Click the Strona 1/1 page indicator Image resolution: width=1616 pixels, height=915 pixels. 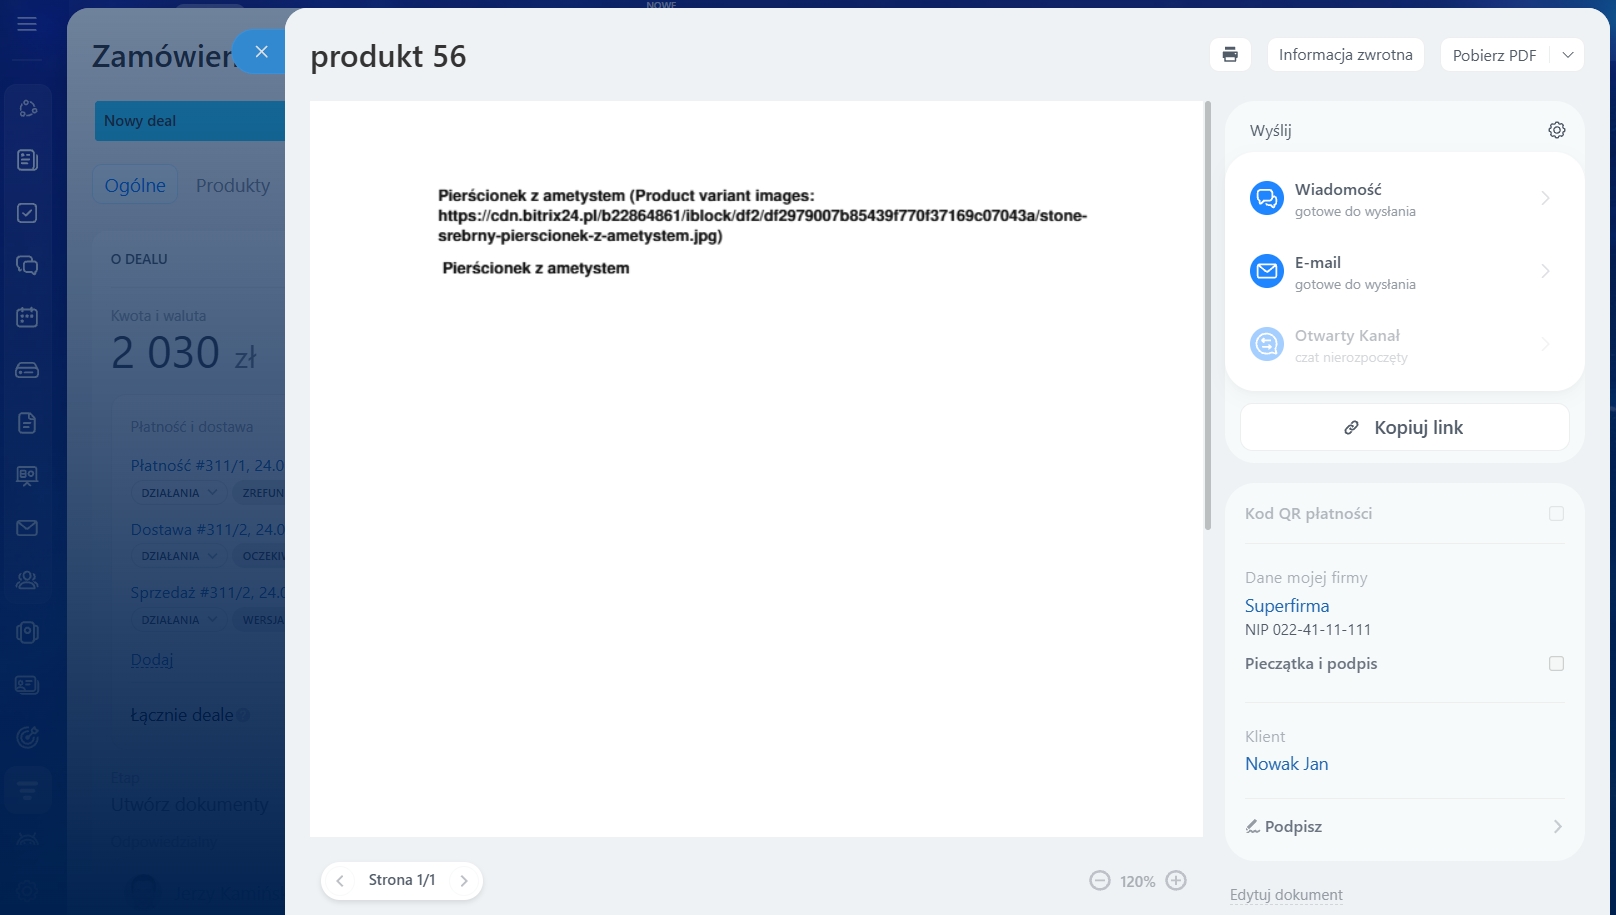coord(402,880)
